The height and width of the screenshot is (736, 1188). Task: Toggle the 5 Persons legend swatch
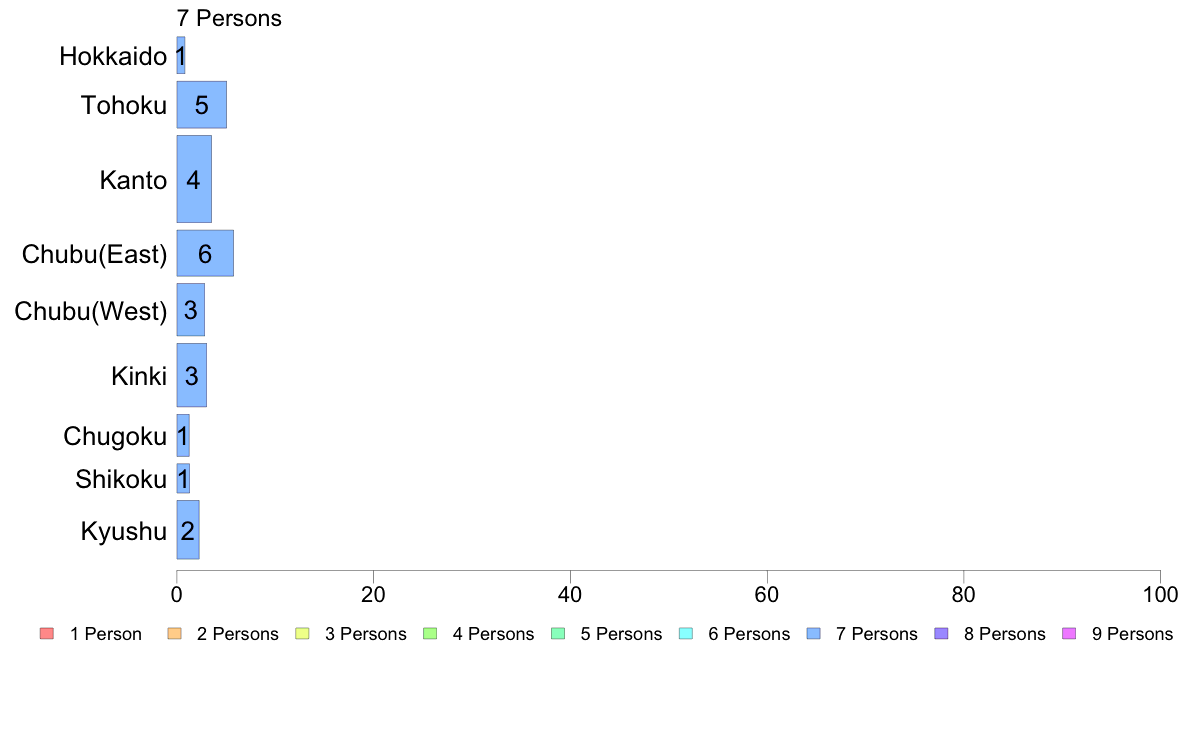coord(558,634)
